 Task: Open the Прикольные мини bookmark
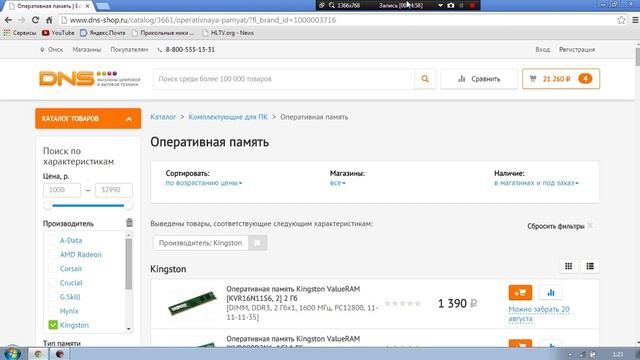pos(163,33)
